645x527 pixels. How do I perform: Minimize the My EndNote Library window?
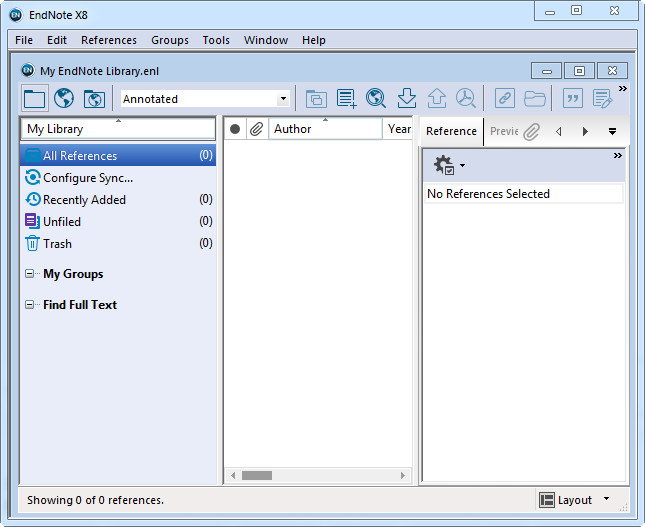click(546, 71)
